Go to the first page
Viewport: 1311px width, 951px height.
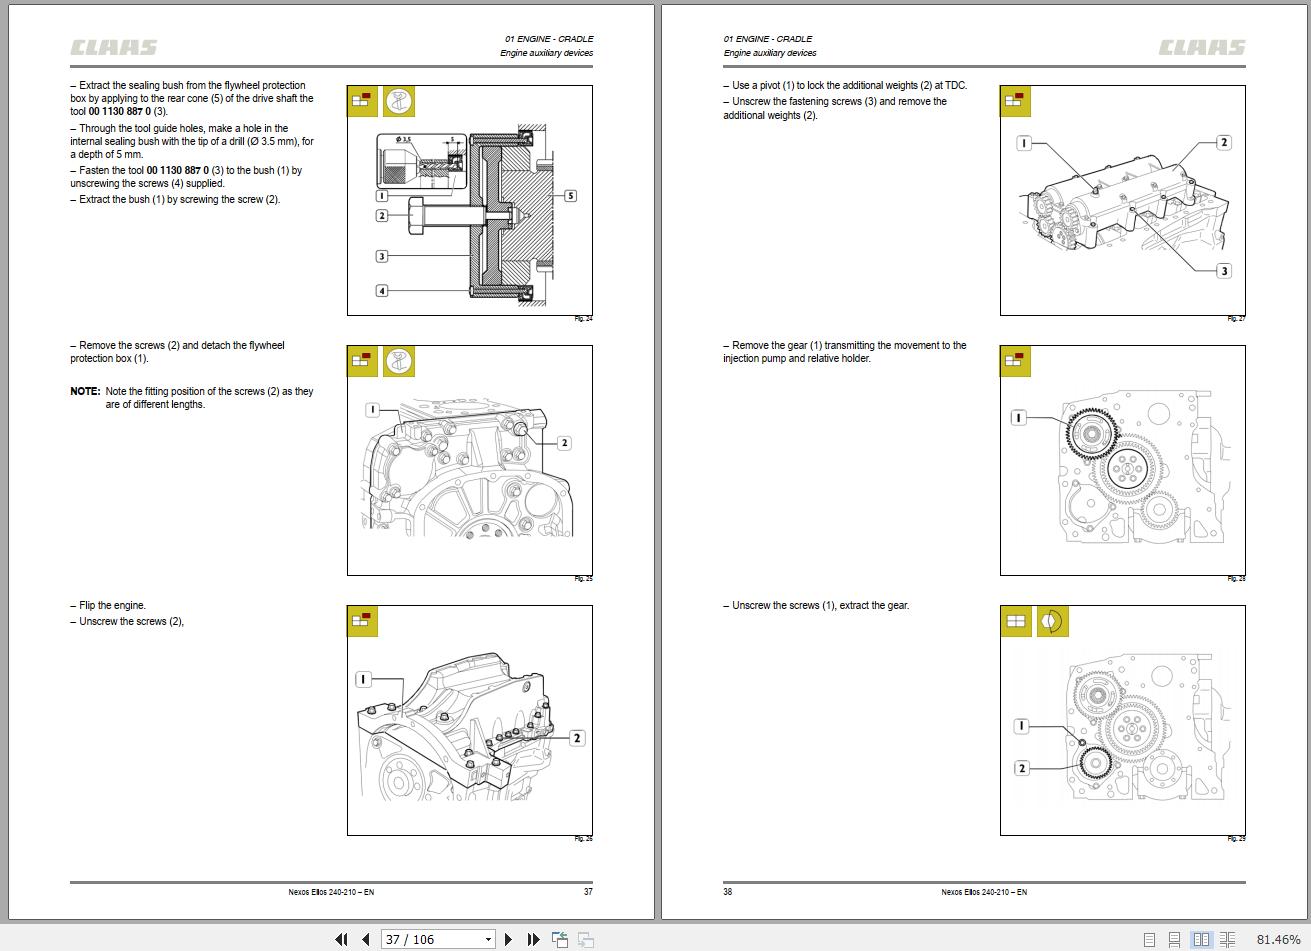click(x=341, y=939)
